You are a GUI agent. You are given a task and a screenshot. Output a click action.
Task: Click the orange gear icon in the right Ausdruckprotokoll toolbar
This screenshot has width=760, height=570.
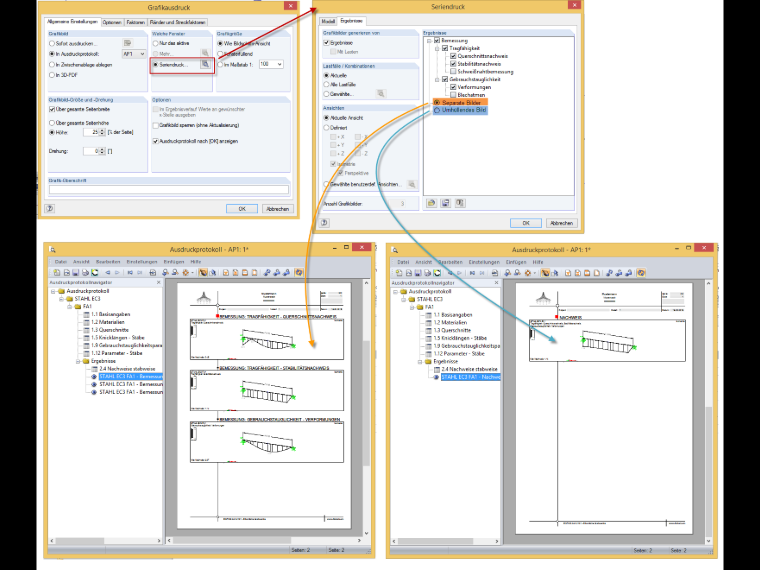click(527, 273)
